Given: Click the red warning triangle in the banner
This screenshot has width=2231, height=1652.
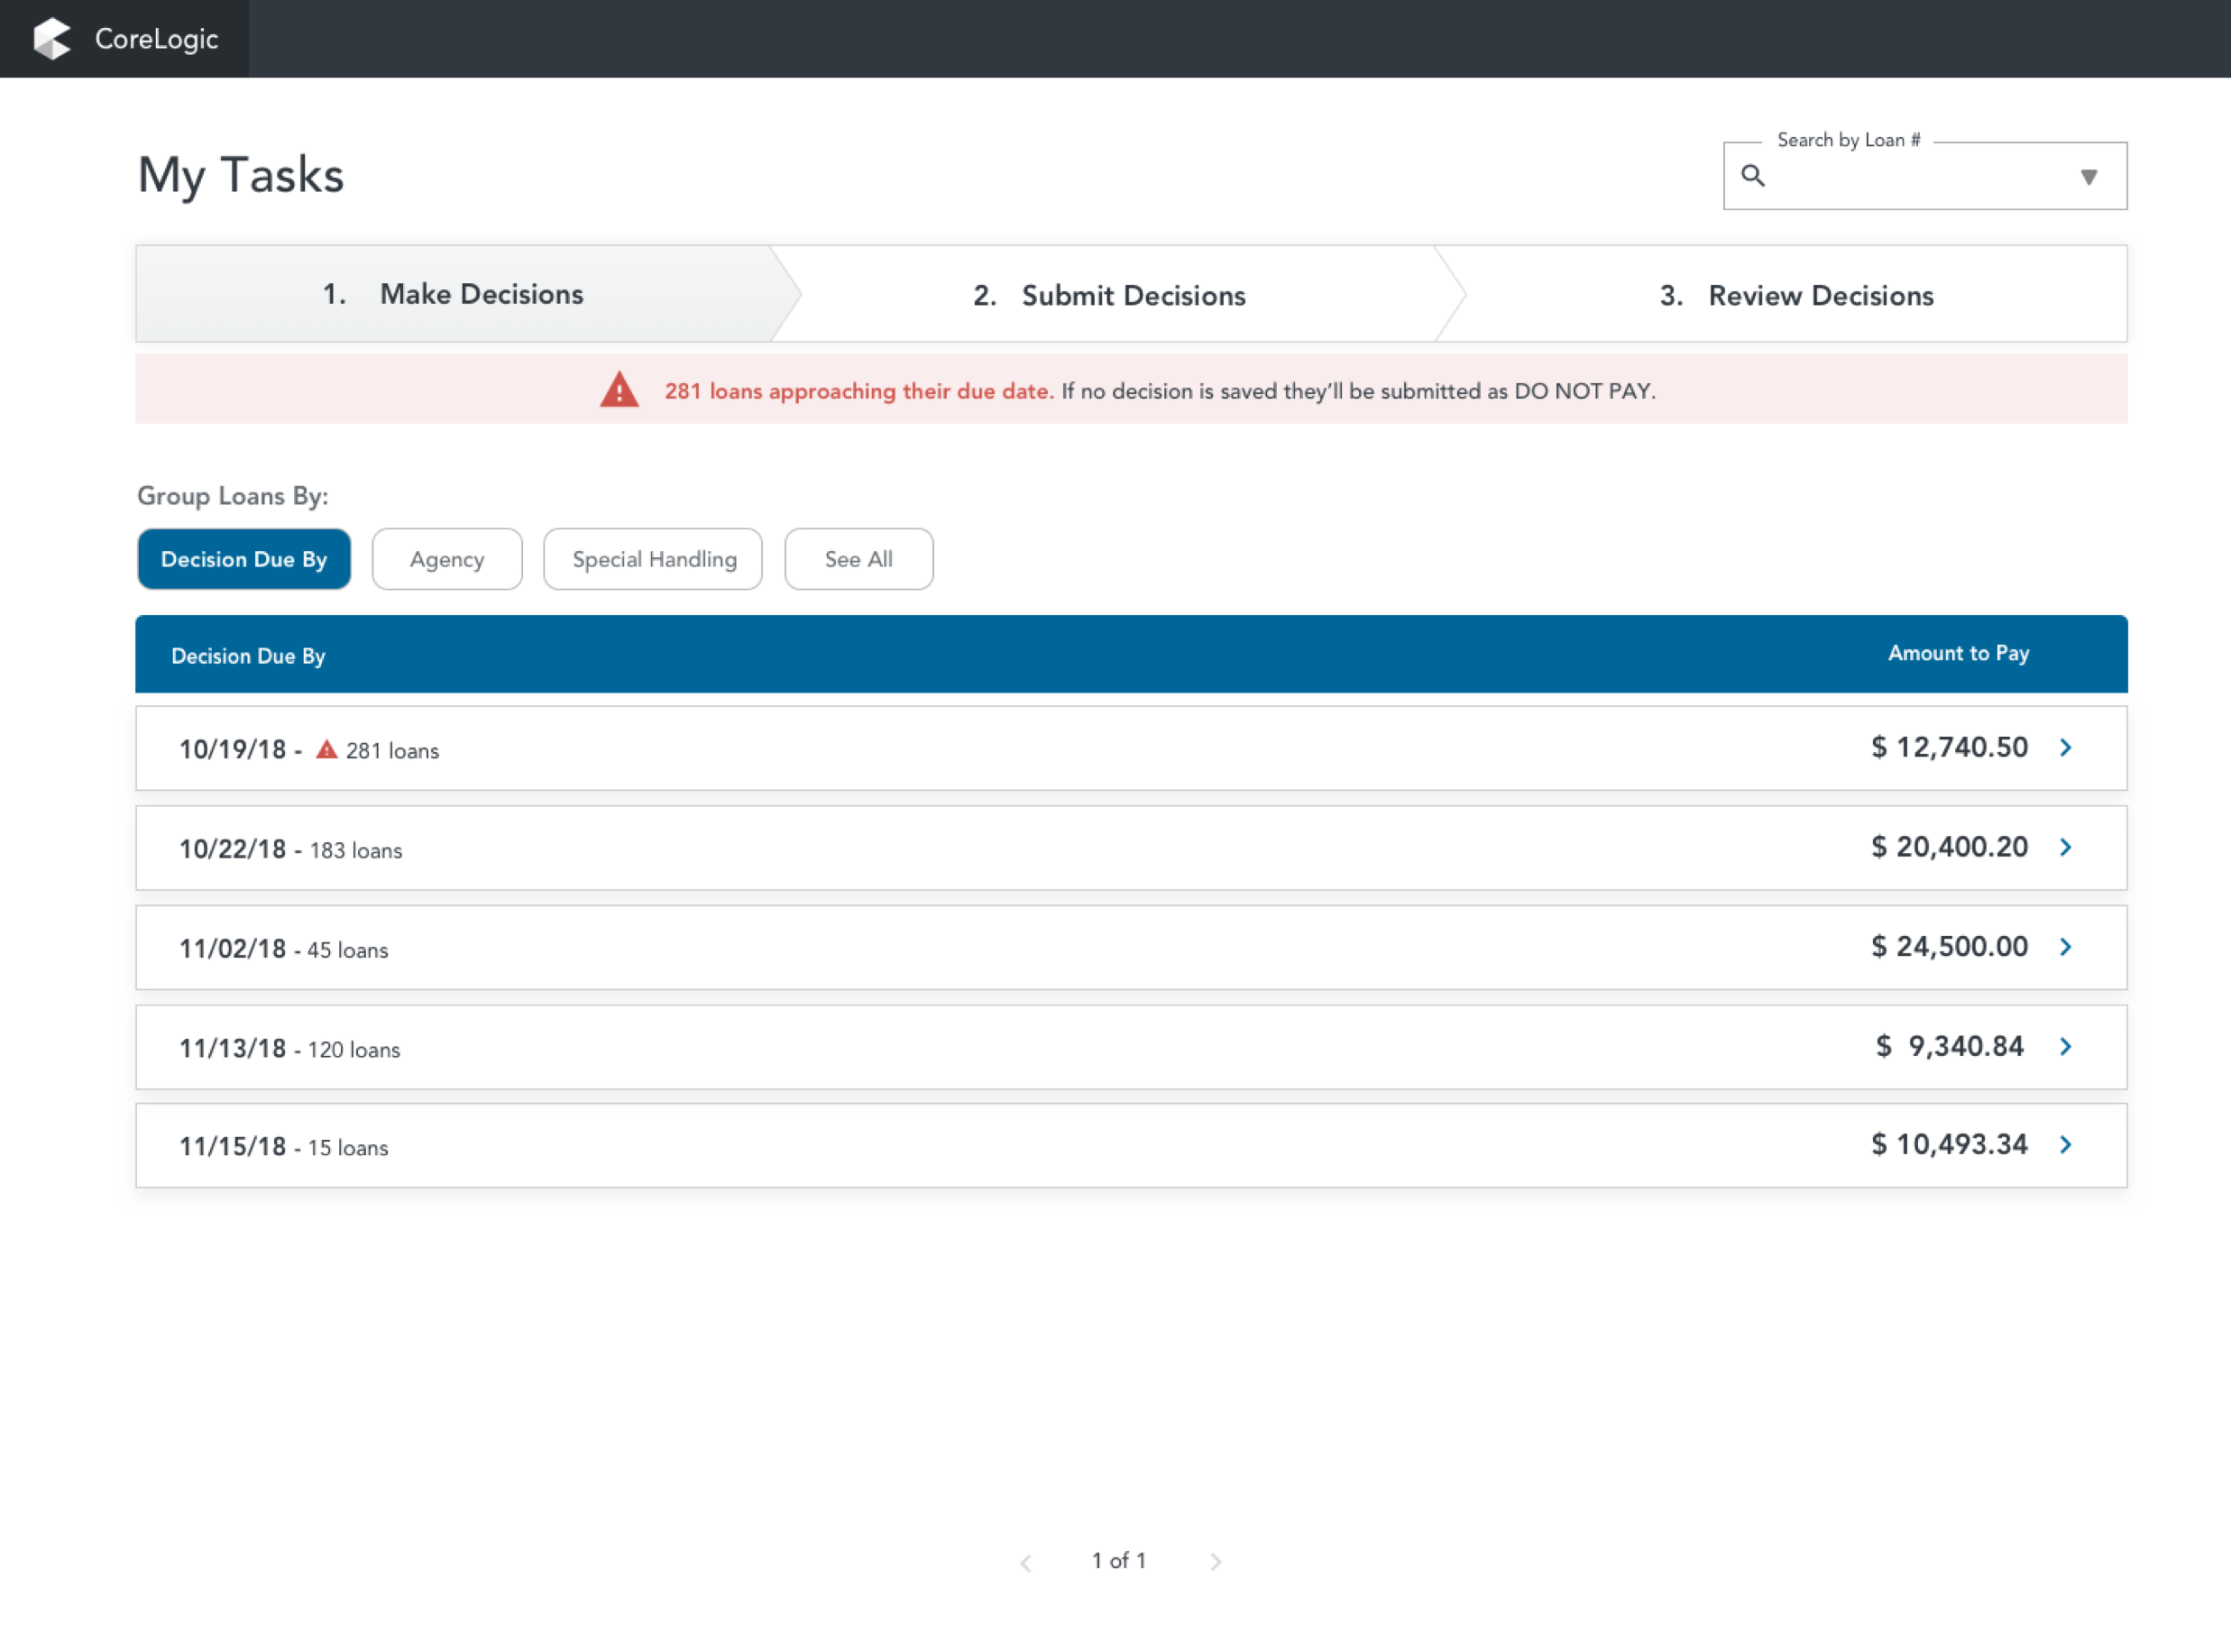Looking at the screenshot, I should [619, 390].
